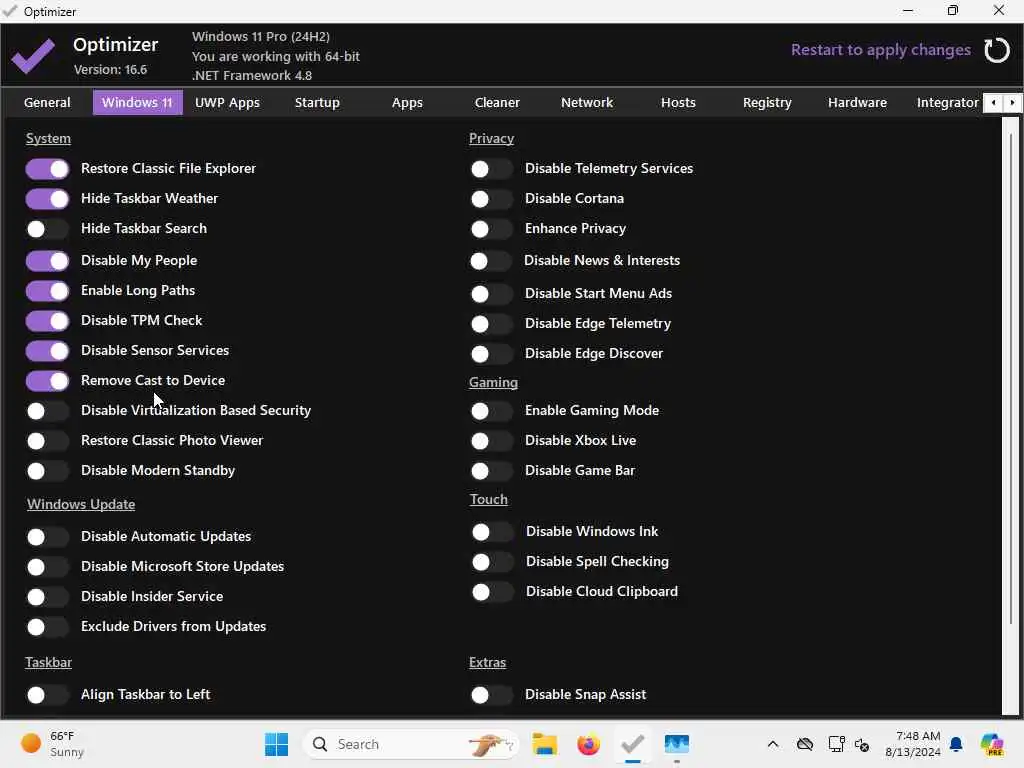The height and width of the screenshot is (768, 1024).
Task: Enable Hide Taskbar Search
Action: pos(47,229)
